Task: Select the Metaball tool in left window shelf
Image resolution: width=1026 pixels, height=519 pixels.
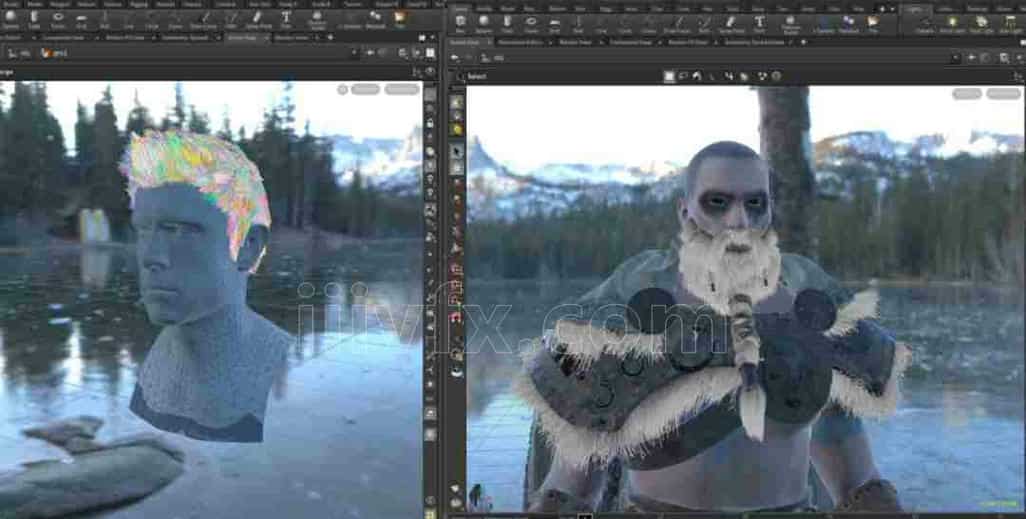Action: click(x=376, y=20)
